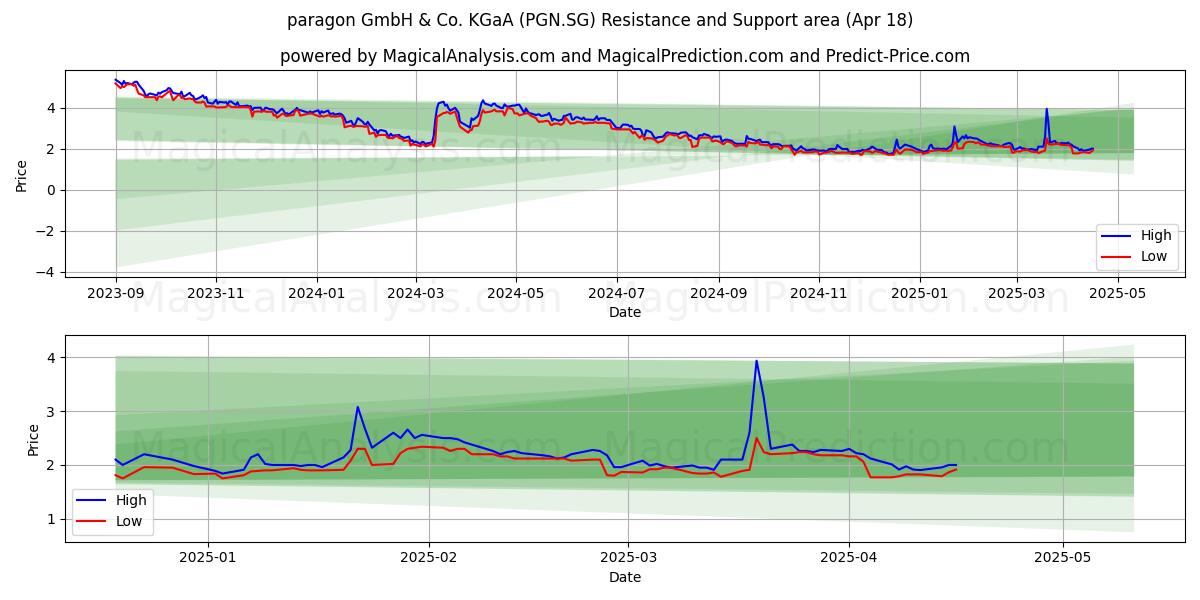Click '2025-01' on top chart date axis
This screenshot has width=1200, height=600.
tap(919, 294)
